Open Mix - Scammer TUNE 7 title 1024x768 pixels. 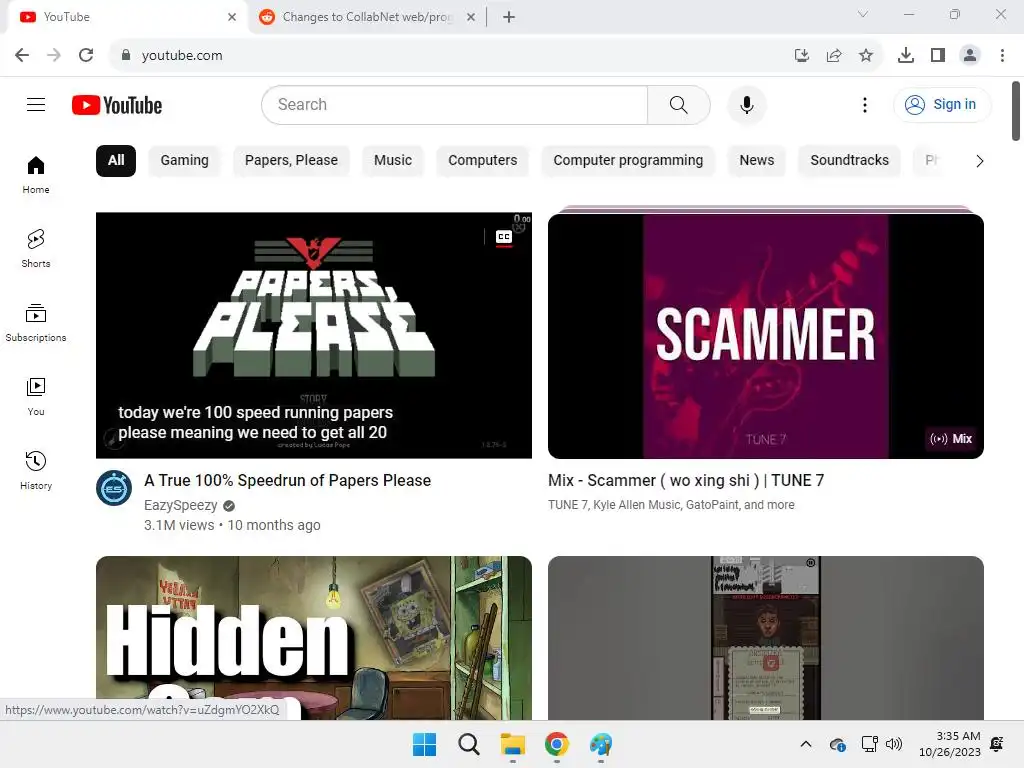point(686,481)
